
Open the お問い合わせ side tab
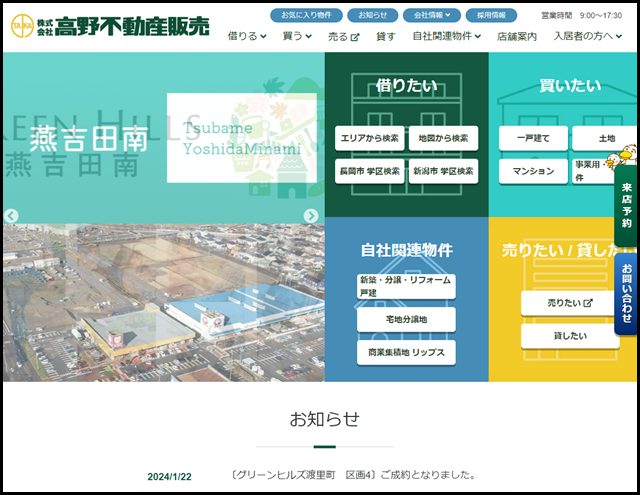tap(626, 294)
